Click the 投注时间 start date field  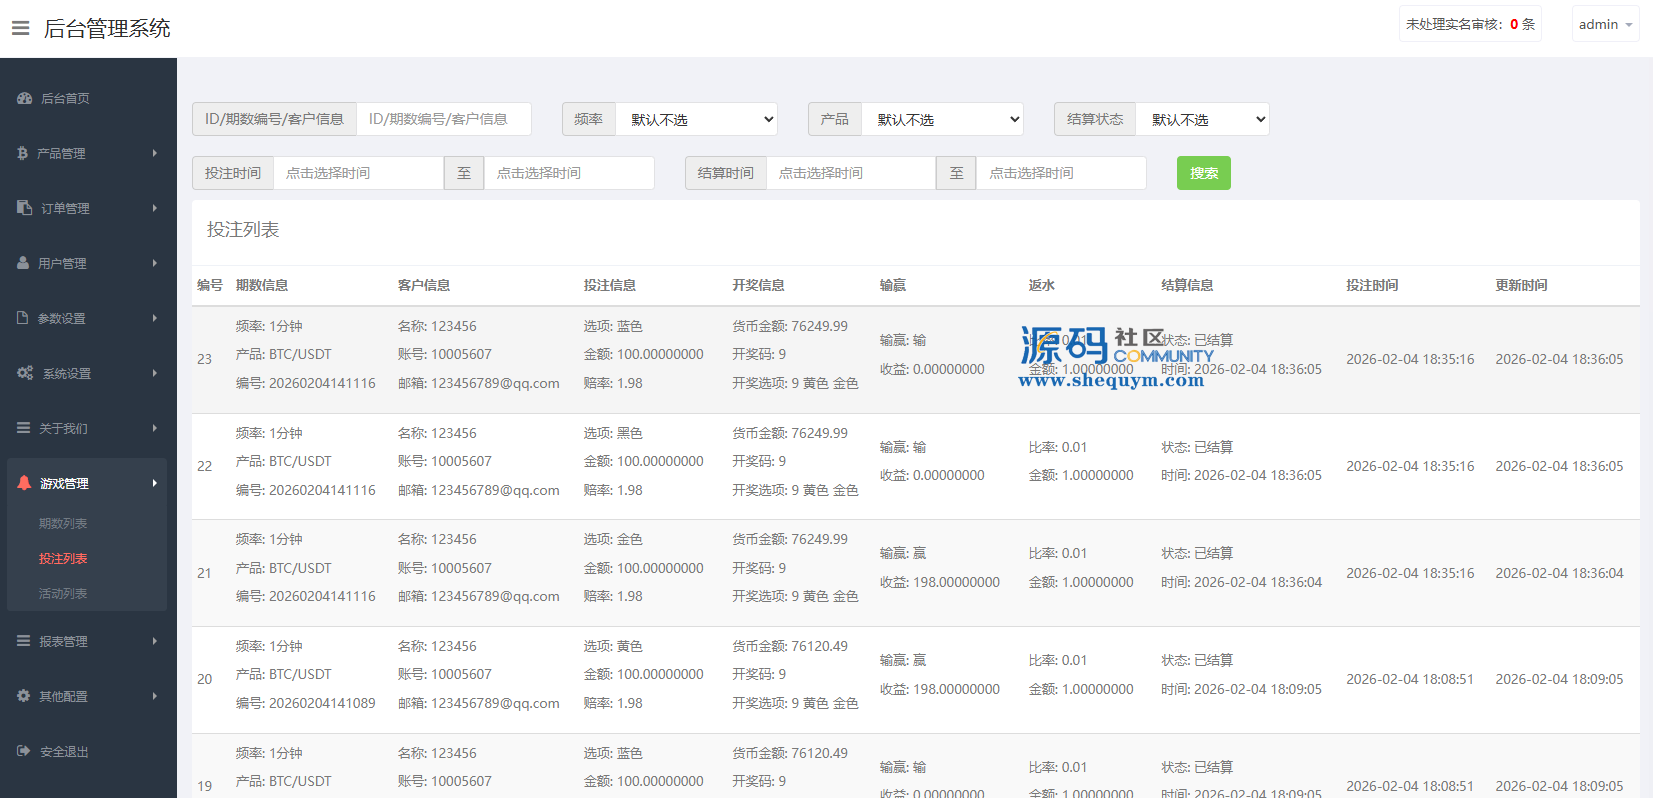point(358,173)
